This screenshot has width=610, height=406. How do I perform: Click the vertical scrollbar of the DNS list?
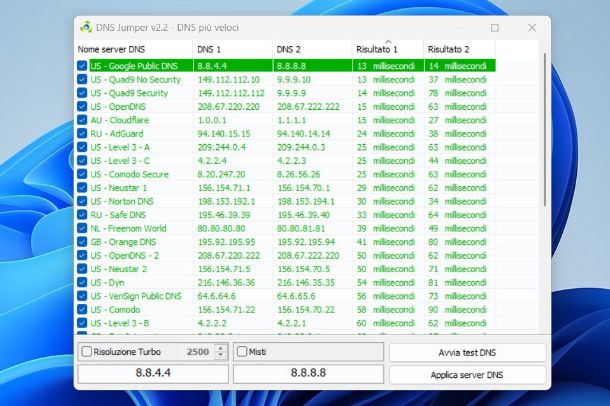(x=544, y=130)
